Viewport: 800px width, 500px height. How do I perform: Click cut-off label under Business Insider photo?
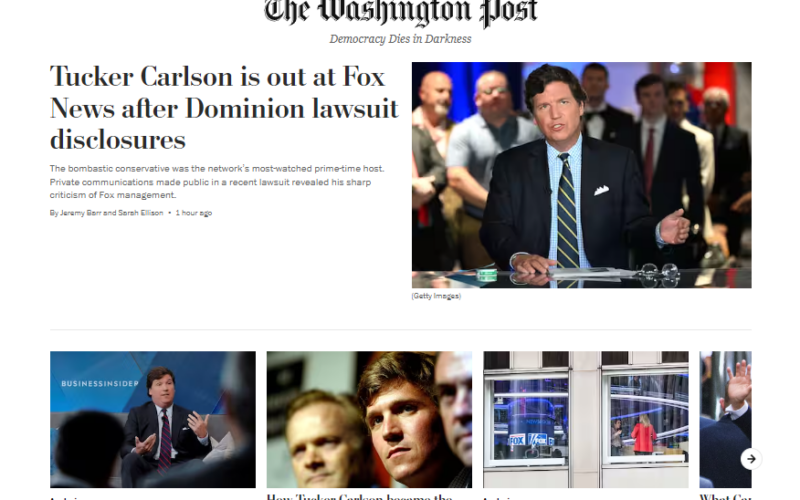(x=64, y=498)
